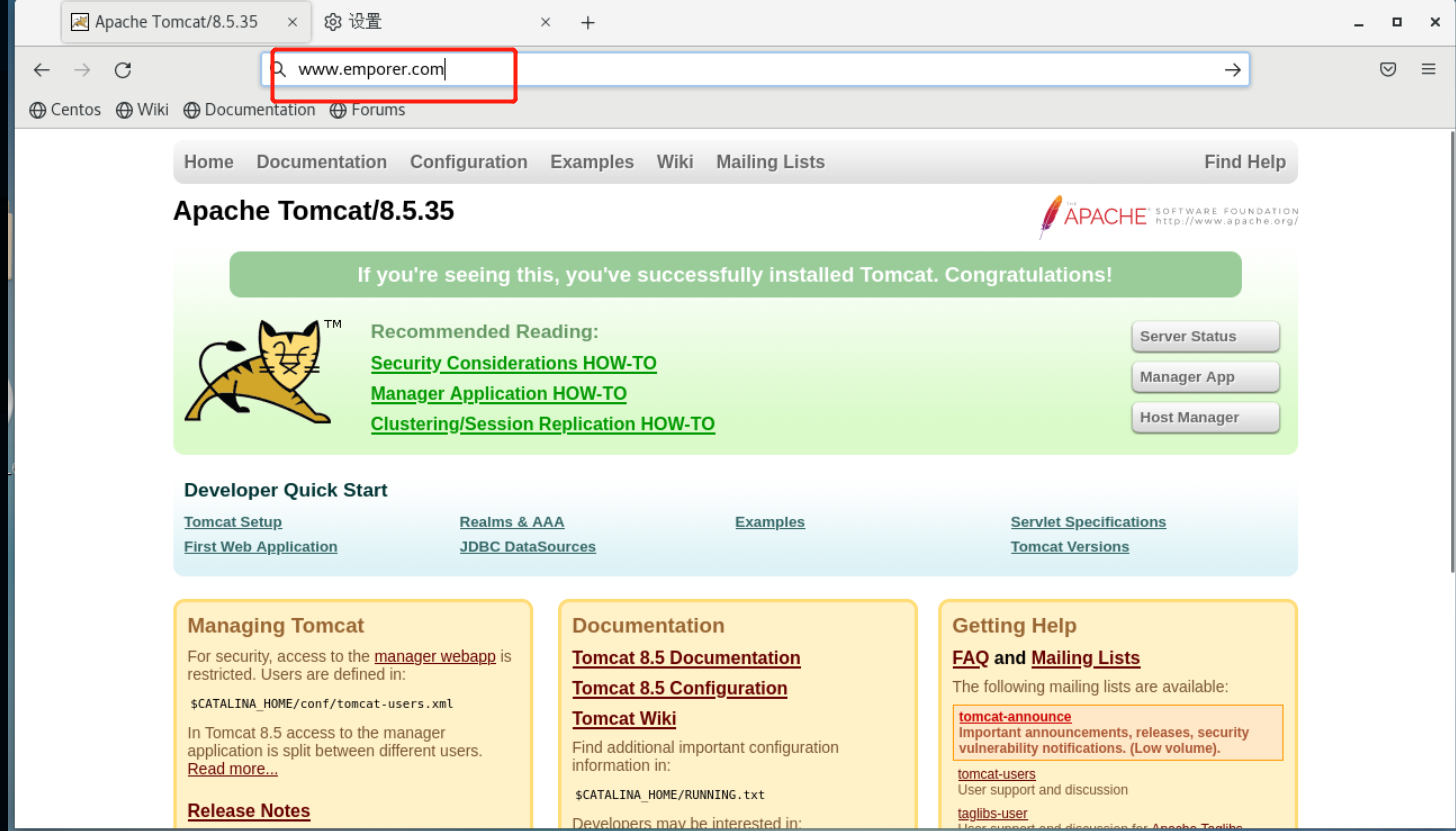Open Manager Application HOW-TO link
The image size is (1456, 834).
pos(499,394)
